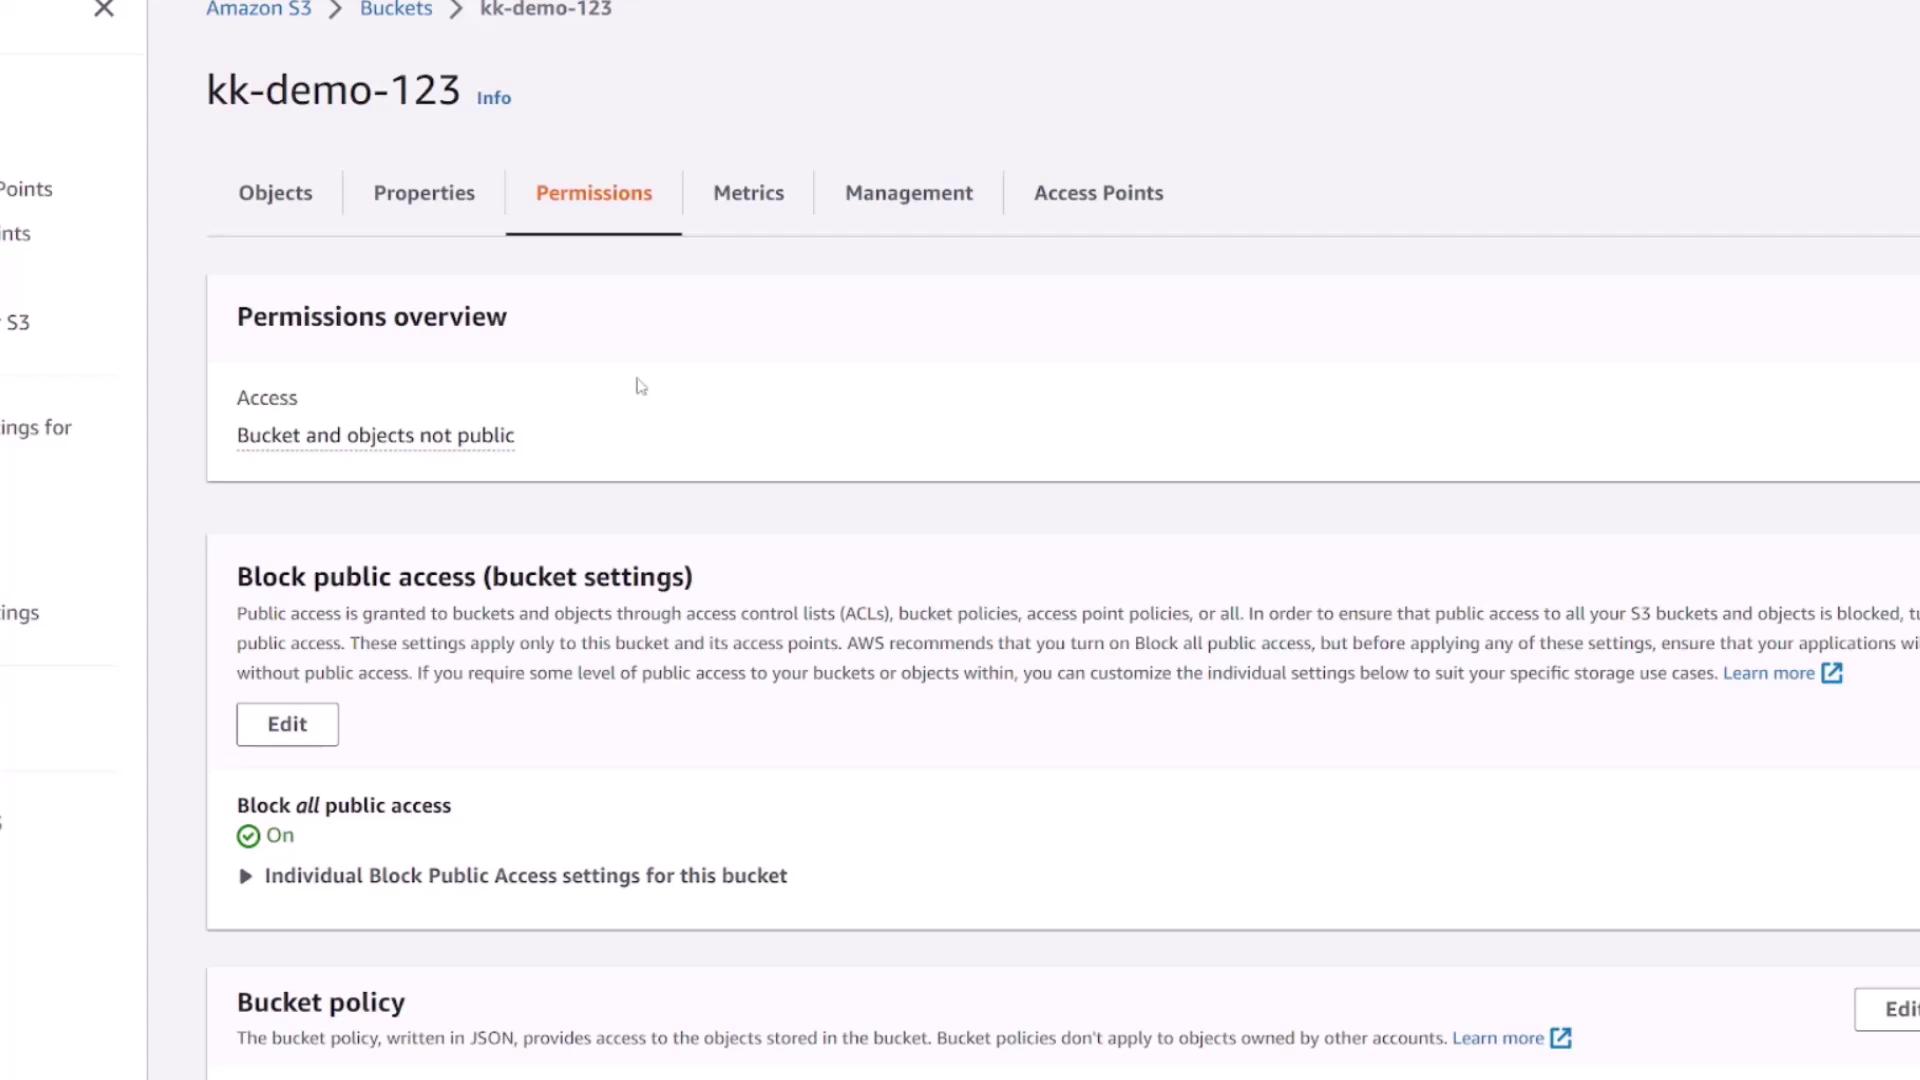This screenshot has height=1080, width=1920.
Task: Switch to the Objects tab
Action: (275, 193)
